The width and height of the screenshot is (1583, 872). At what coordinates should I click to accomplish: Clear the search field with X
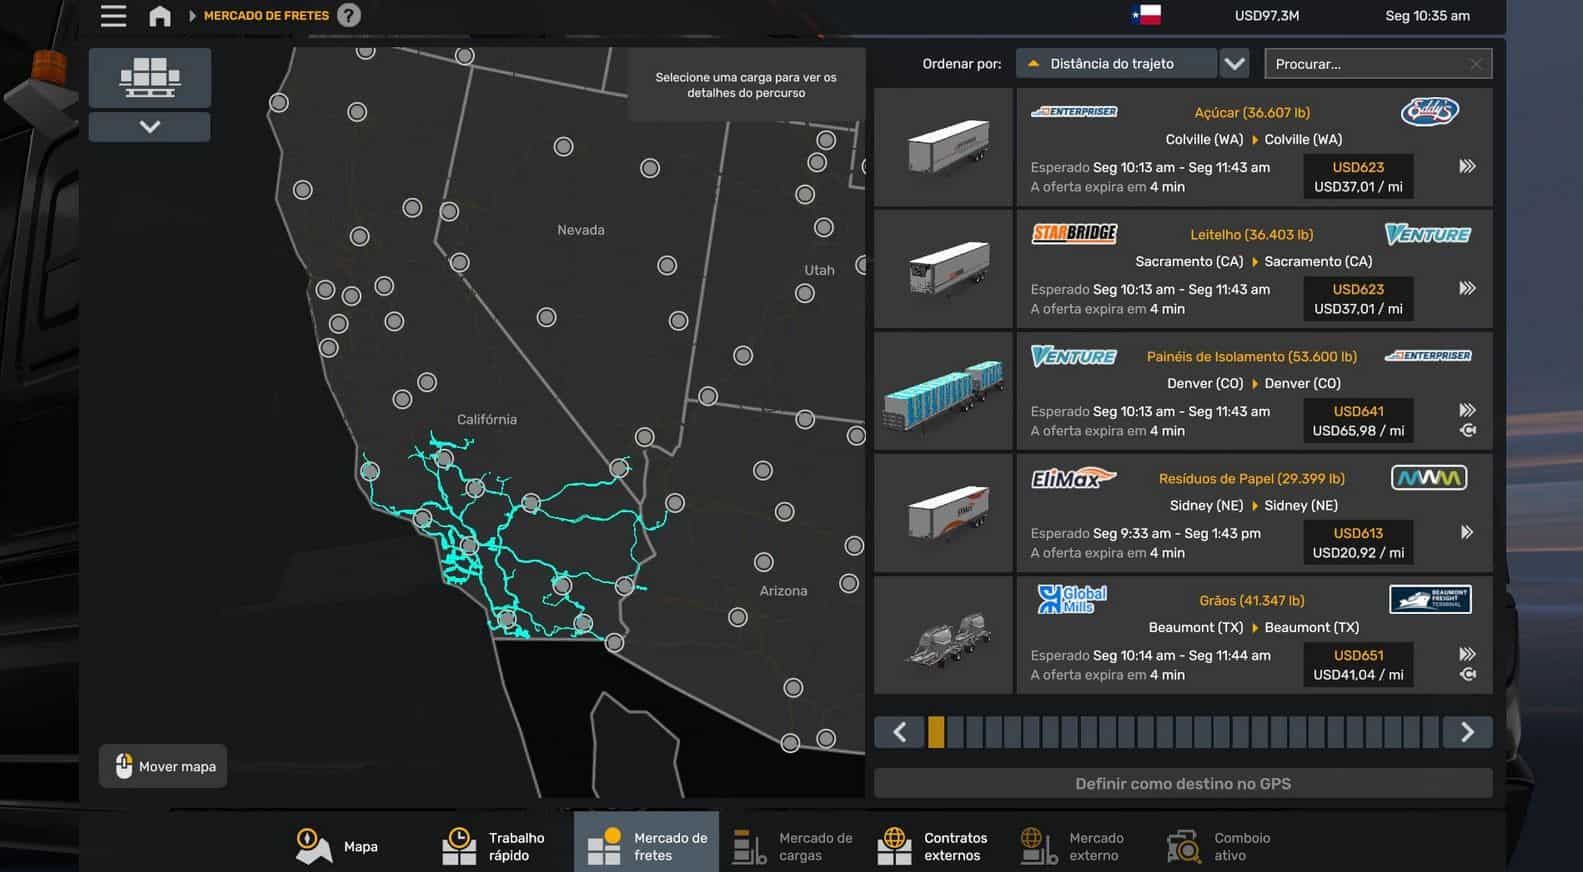point(1475,64)
